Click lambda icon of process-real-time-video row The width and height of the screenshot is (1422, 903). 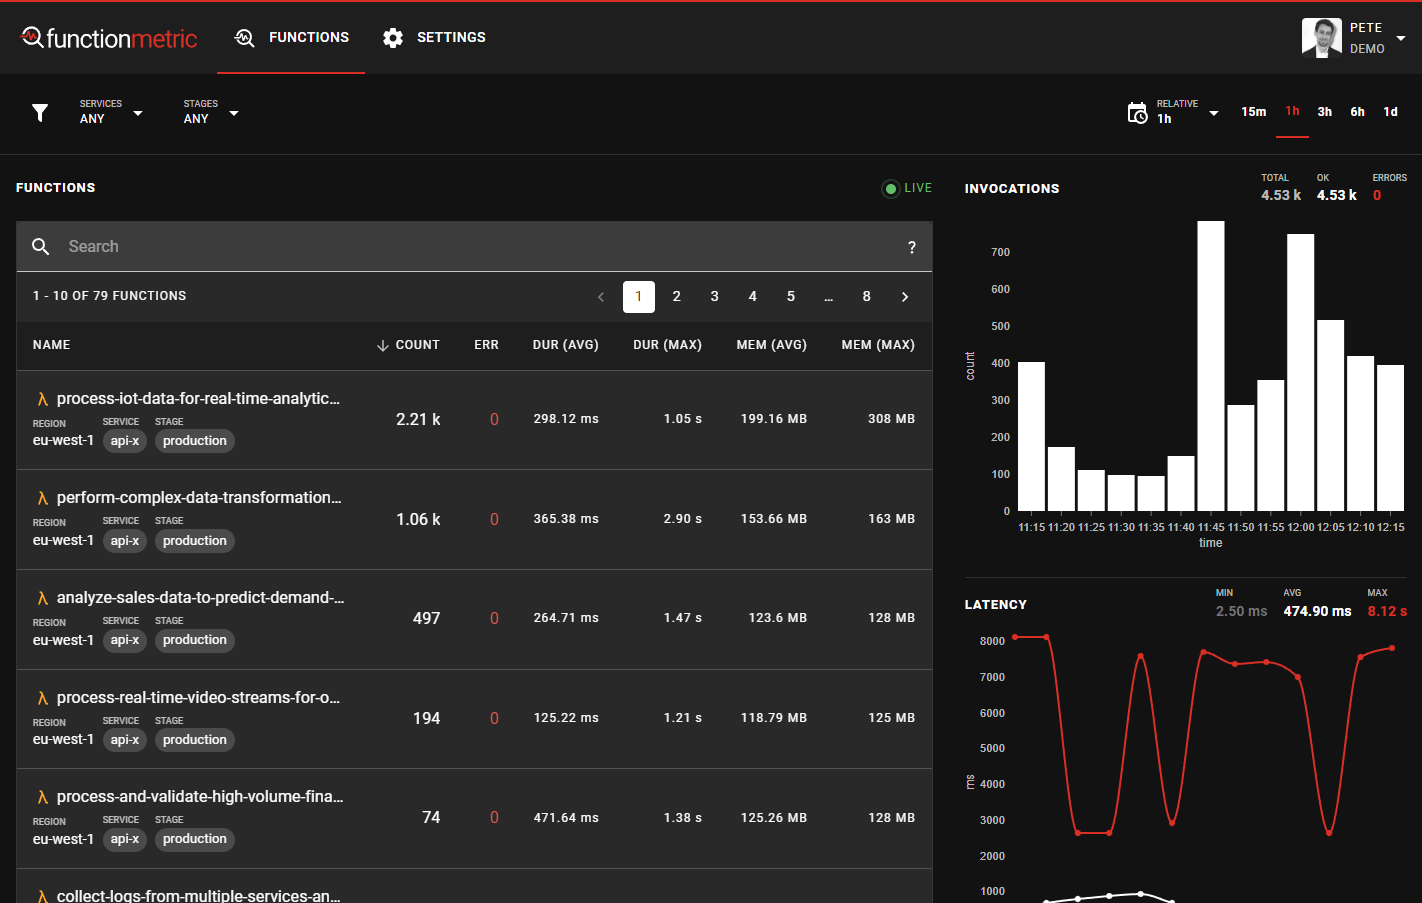pyautogui.click(x=42, y=698)
